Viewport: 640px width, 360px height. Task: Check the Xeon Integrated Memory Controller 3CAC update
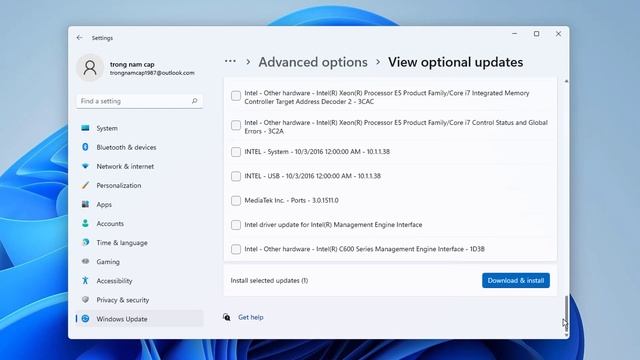(236, 96)
